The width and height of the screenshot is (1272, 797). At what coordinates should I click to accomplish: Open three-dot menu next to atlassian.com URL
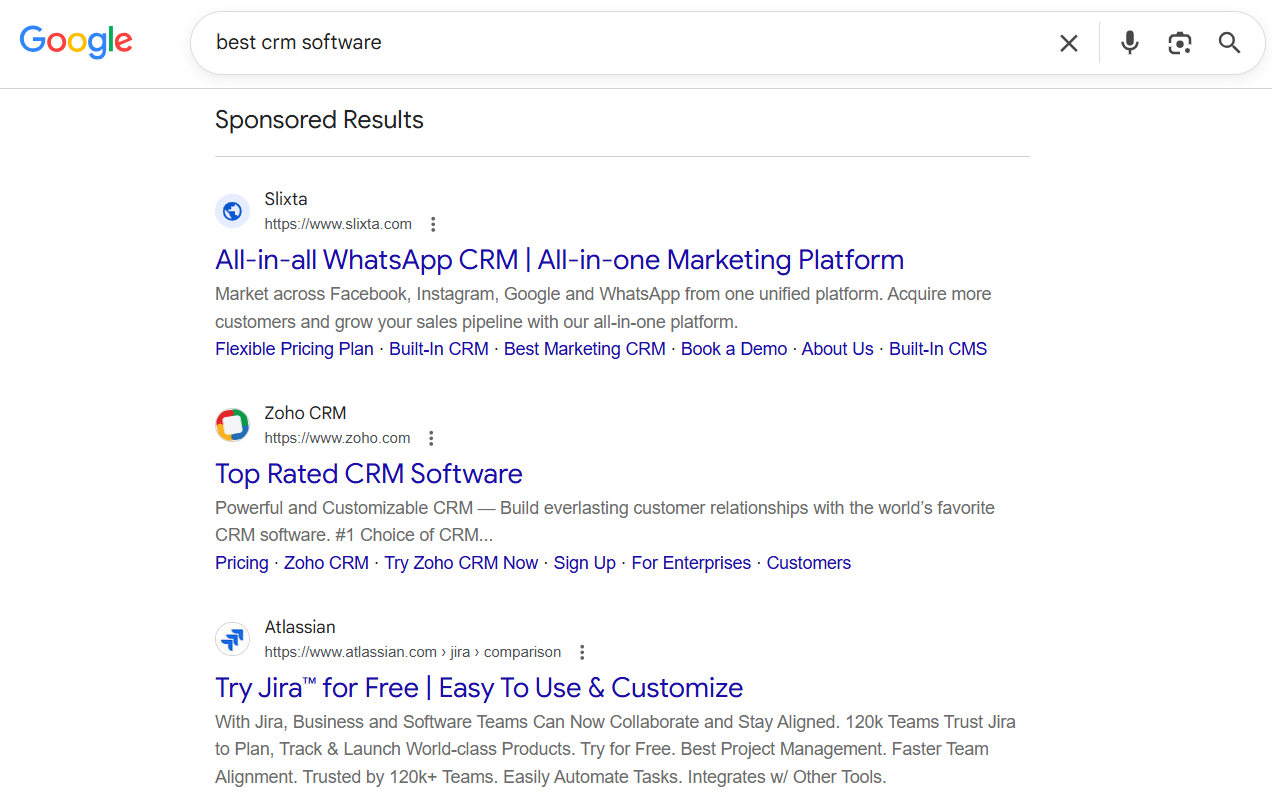point(582,652)
